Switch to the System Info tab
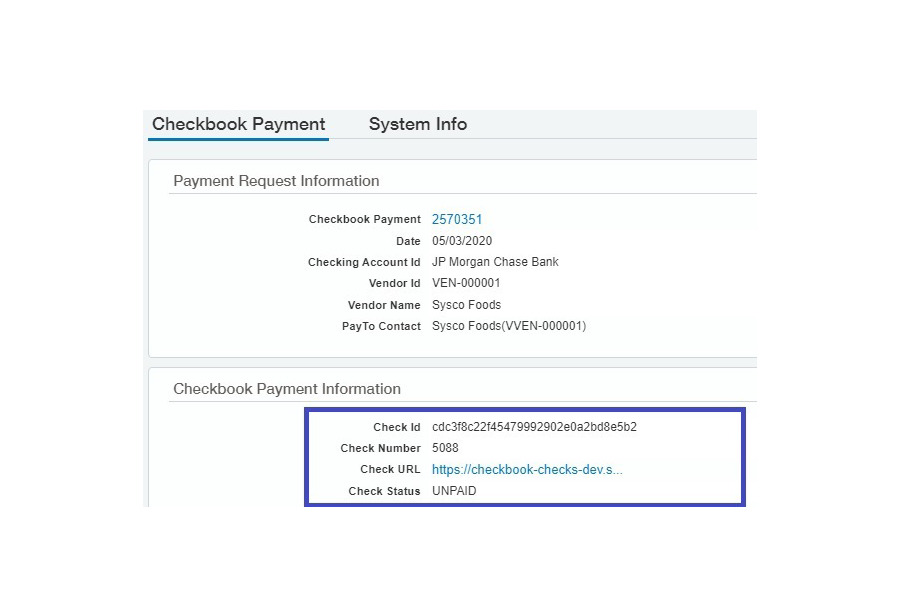Image resolution: width=900 pixels, height=600 pixels. tap(417, 124)
